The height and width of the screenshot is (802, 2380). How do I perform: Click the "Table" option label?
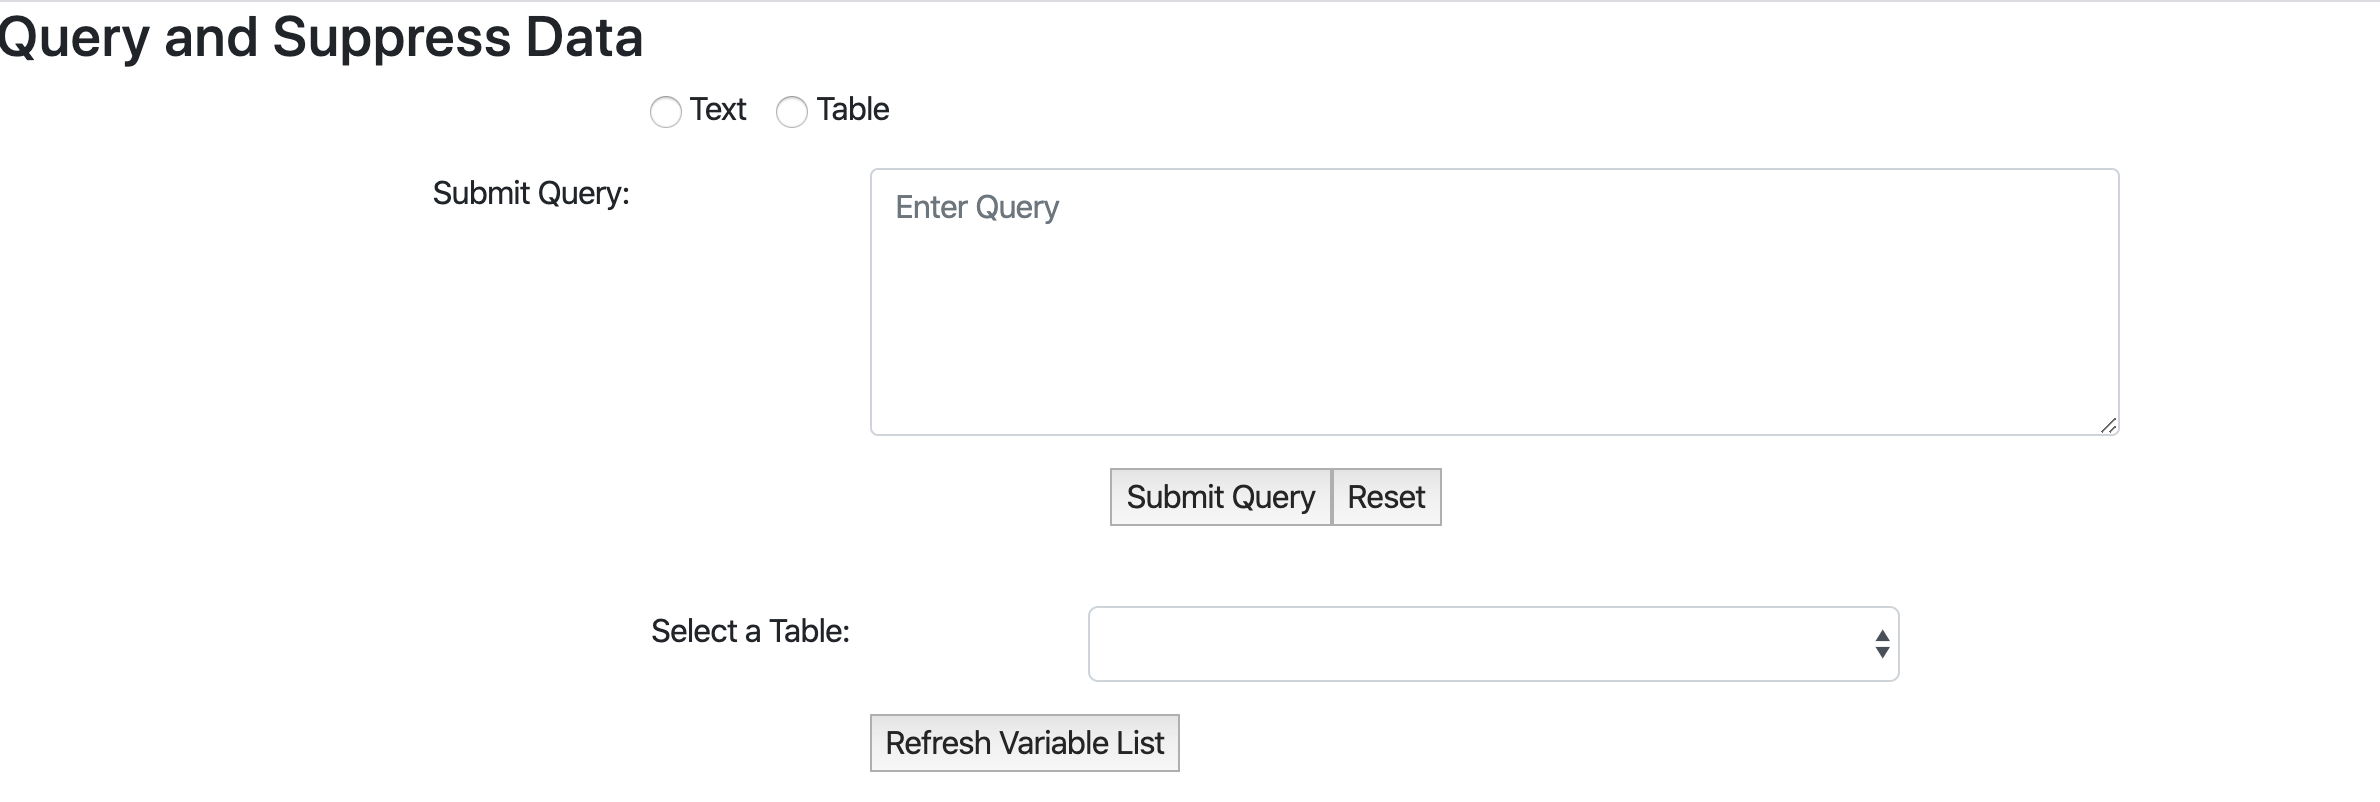point(852,109)
